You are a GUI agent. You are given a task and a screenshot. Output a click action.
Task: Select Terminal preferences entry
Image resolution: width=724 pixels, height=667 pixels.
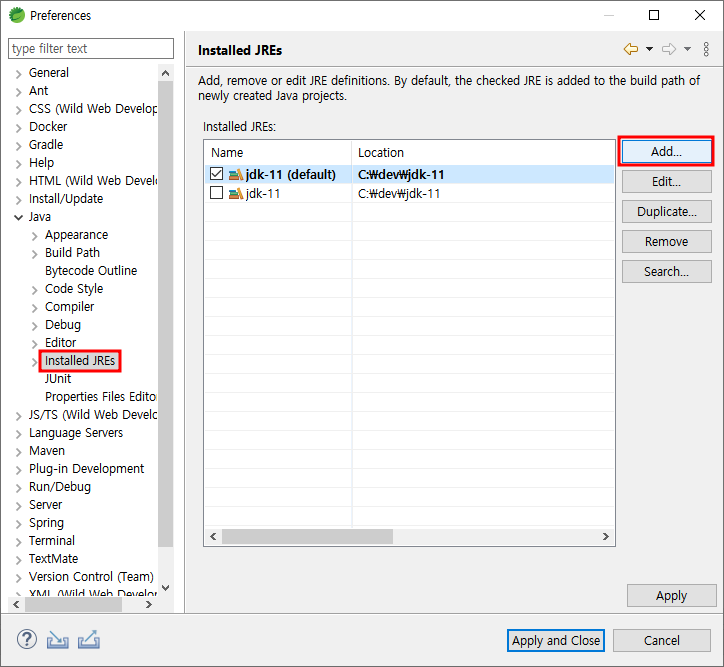pos(52,541)
